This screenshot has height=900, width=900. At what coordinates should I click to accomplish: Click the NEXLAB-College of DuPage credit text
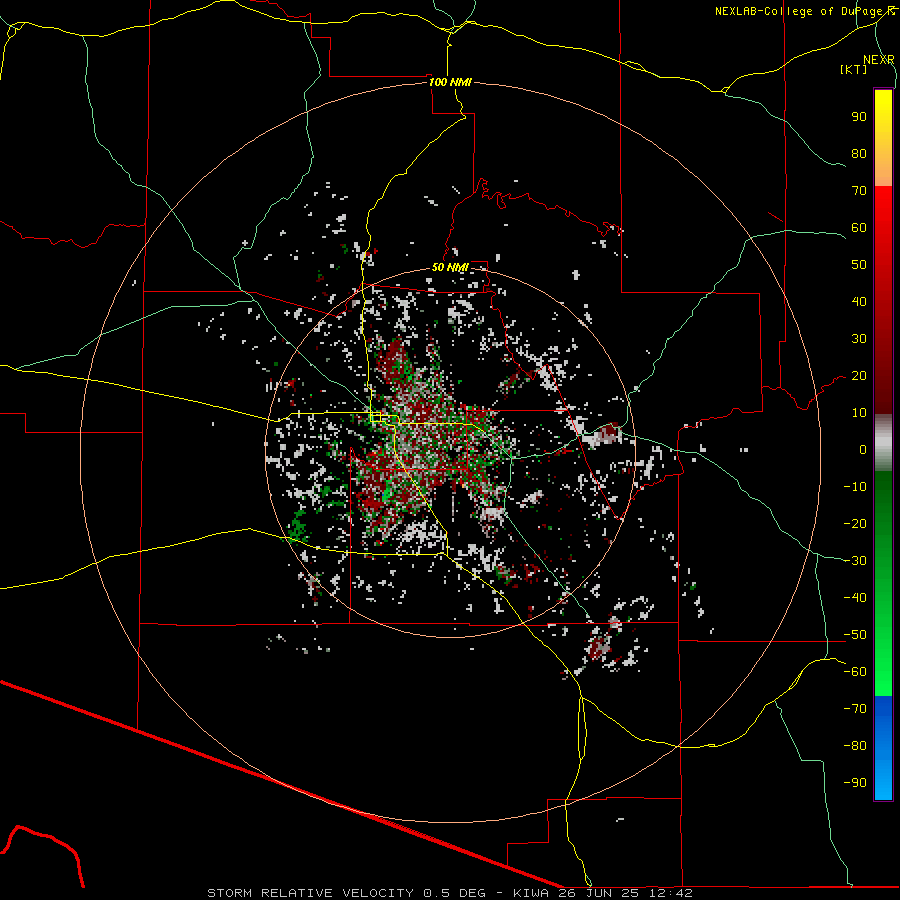(804, 11)
